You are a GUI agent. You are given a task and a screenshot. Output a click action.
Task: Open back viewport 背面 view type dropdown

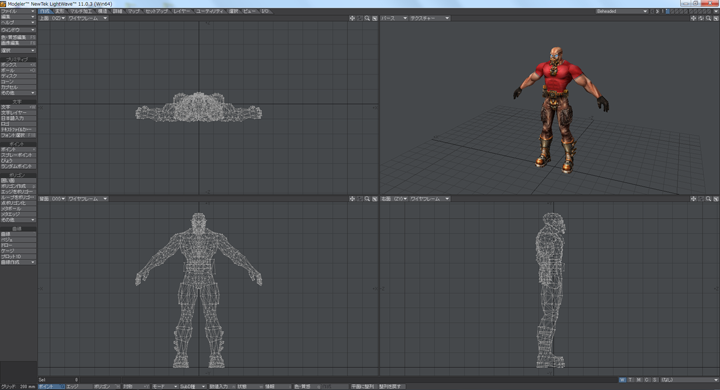click(x=52, y=199)
